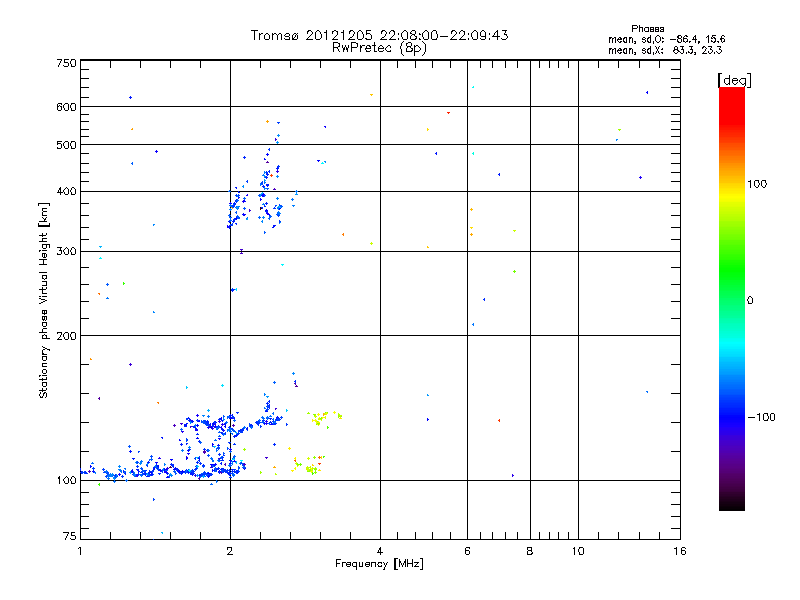Viewport: 800px width, 600px height.
Task: Click the black bottom of the color bar
Action: (732, 503)
